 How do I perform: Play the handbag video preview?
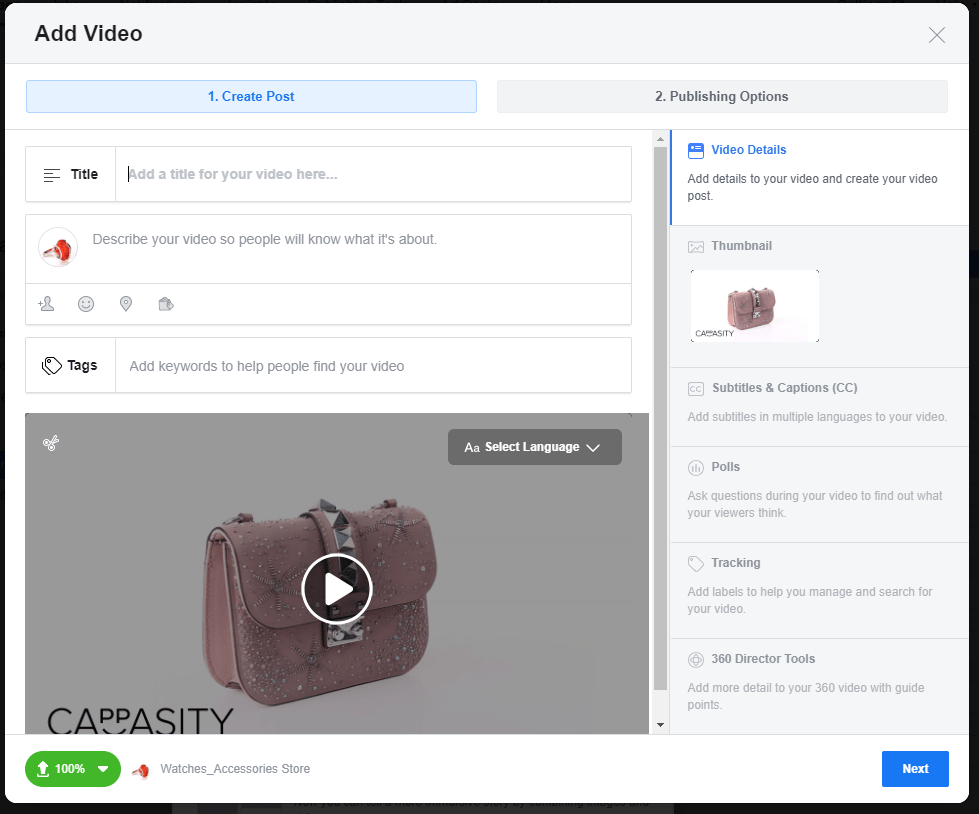point(337,589)
